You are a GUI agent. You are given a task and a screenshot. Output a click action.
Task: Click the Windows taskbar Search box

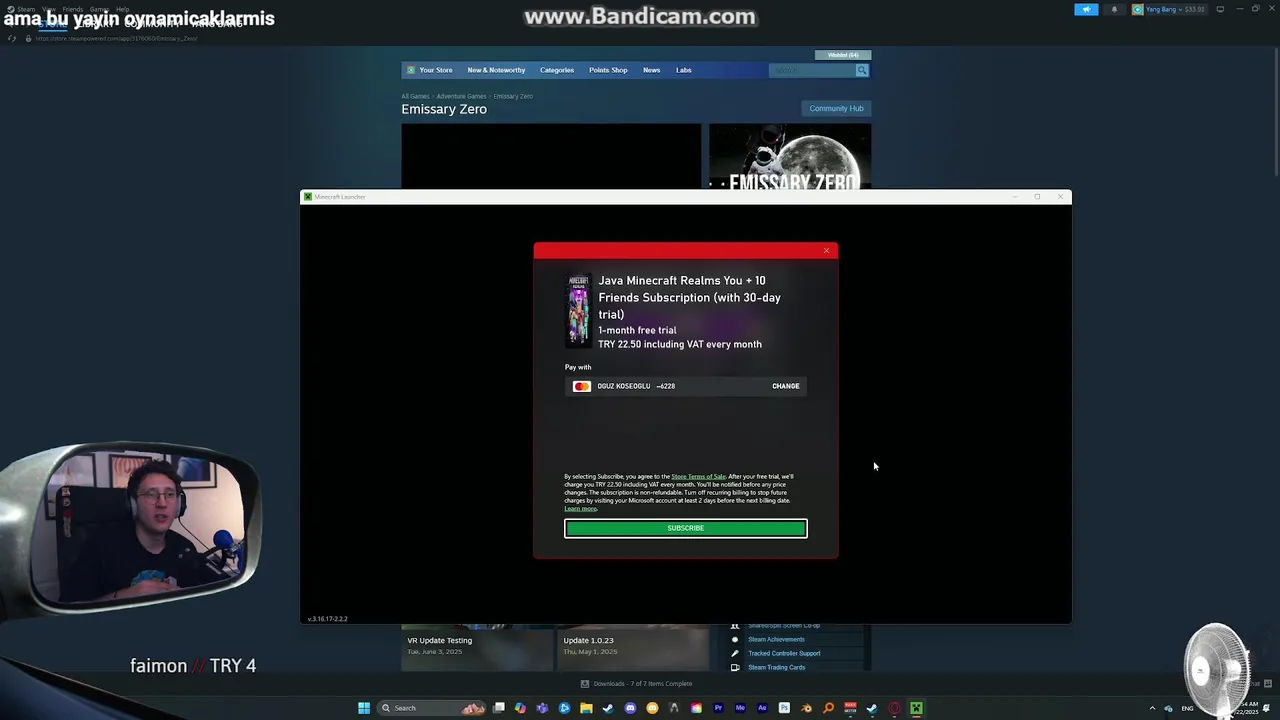[x=430, y=708]
